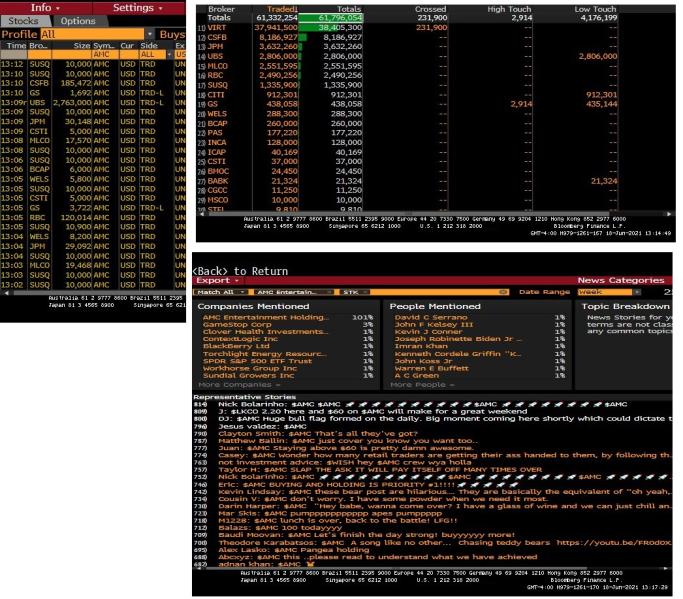Screen dimensions: 683x599
Task: Expand More People
Action: click(x=422, y=385)
